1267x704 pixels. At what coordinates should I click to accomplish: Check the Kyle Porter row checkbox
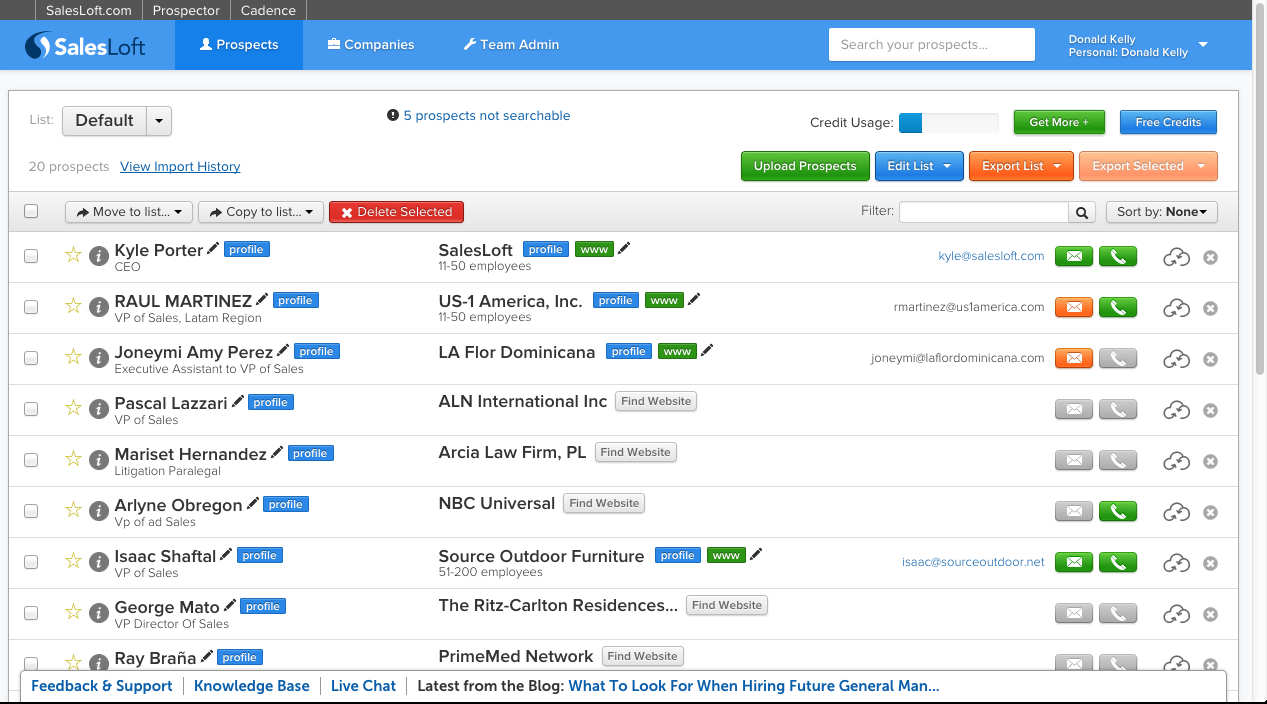coord(31,256)
